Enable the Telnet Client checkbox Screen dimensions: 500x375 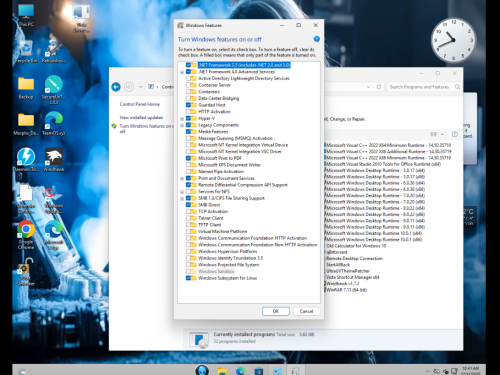(188, 218)
